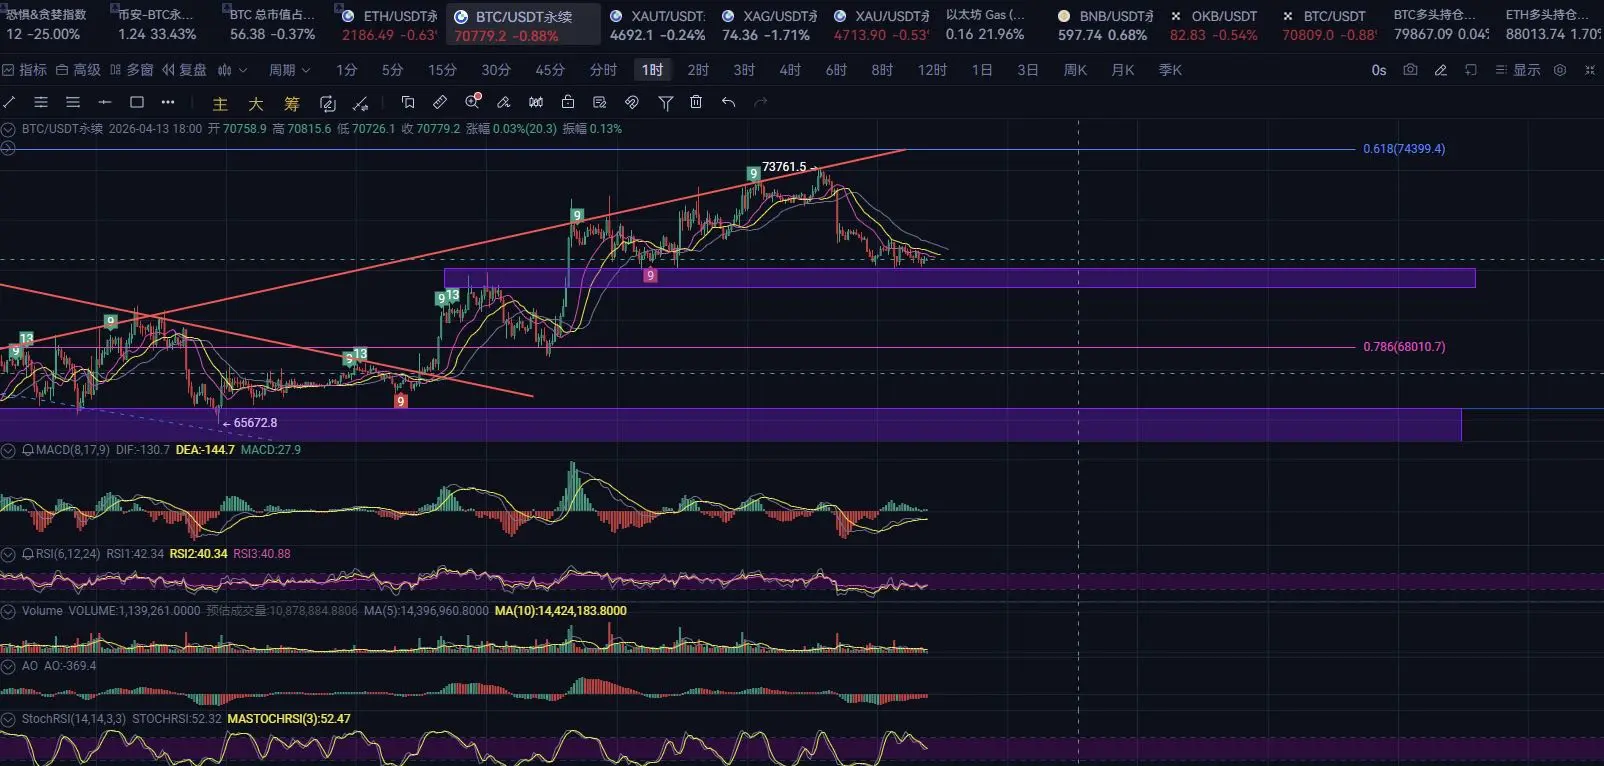This screenshot has height=766, width=1604.
Task: Click the 0.618(74399.4) Fibonacci level label
Action: point(1404,149)
